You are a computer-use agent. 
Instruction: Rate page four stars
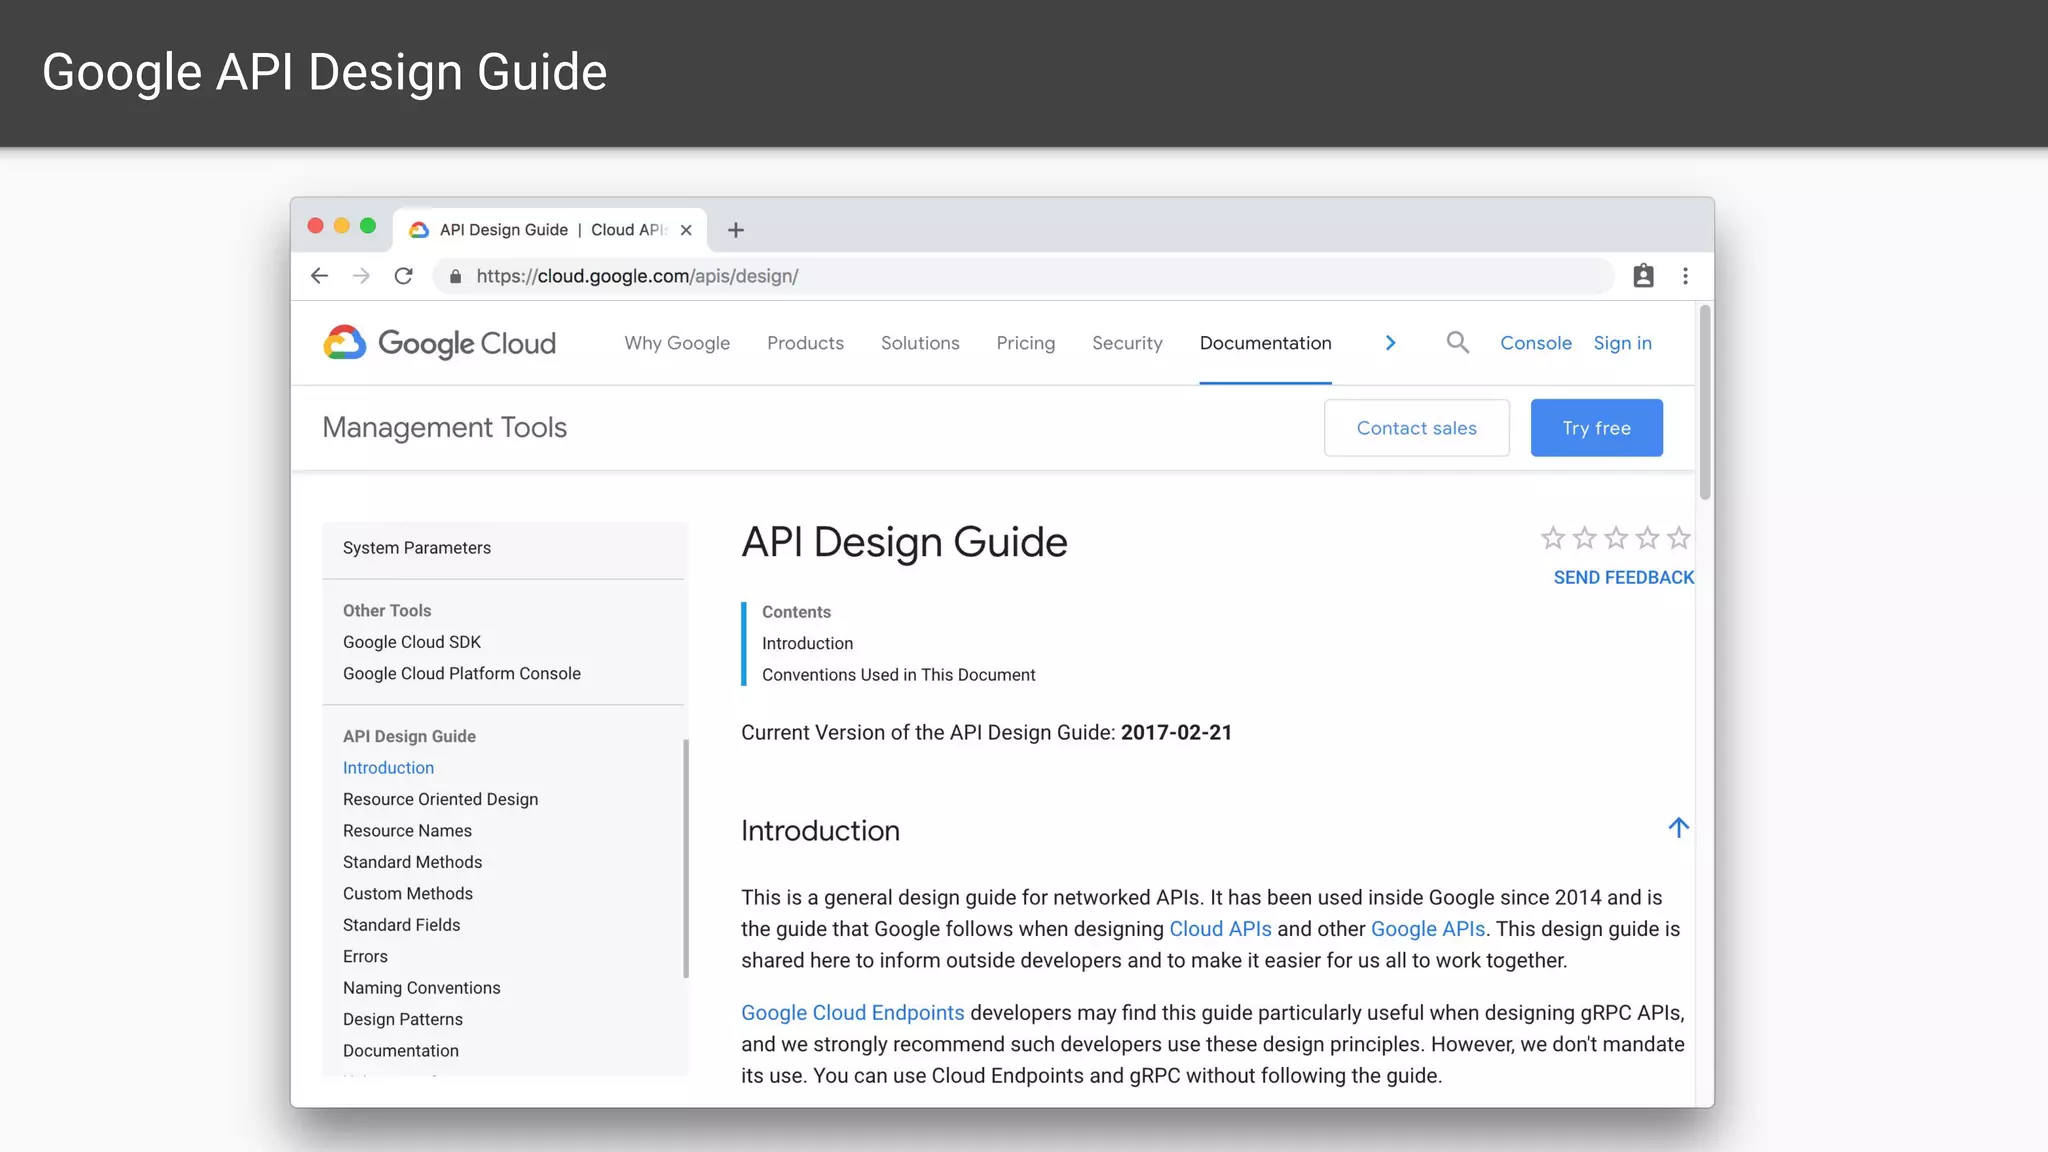click(x=1647, y=539)
